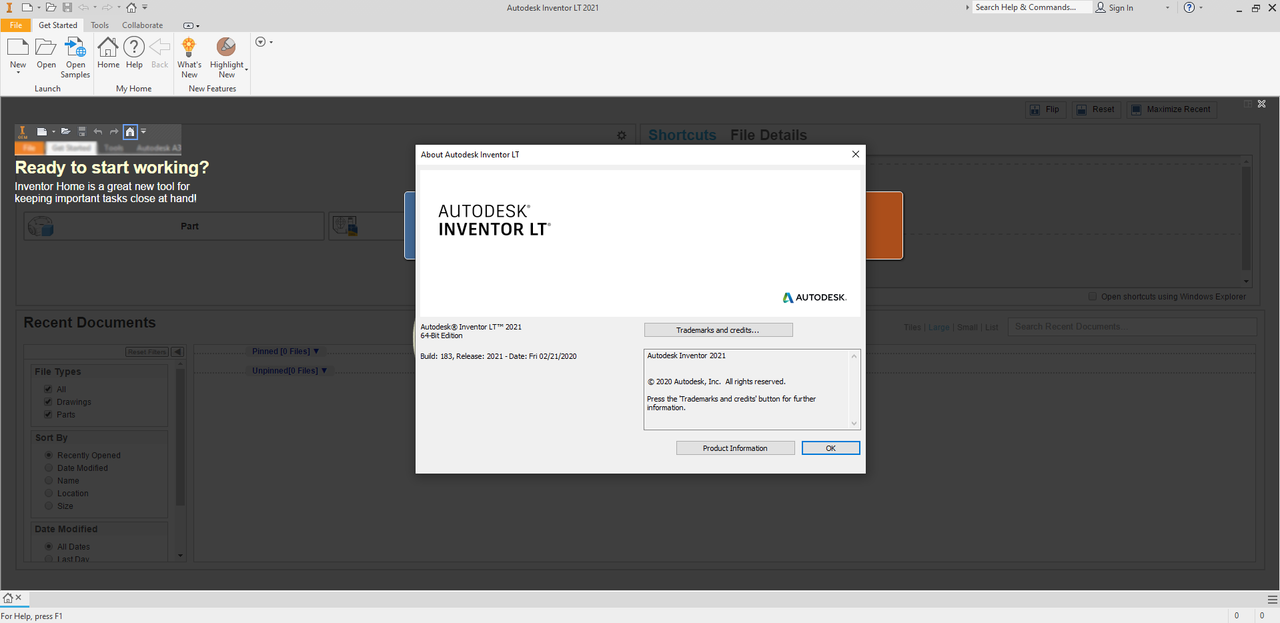
Task: Open the Customize Quick Access Toolbar dropdown
Action: tap(144, 7)
